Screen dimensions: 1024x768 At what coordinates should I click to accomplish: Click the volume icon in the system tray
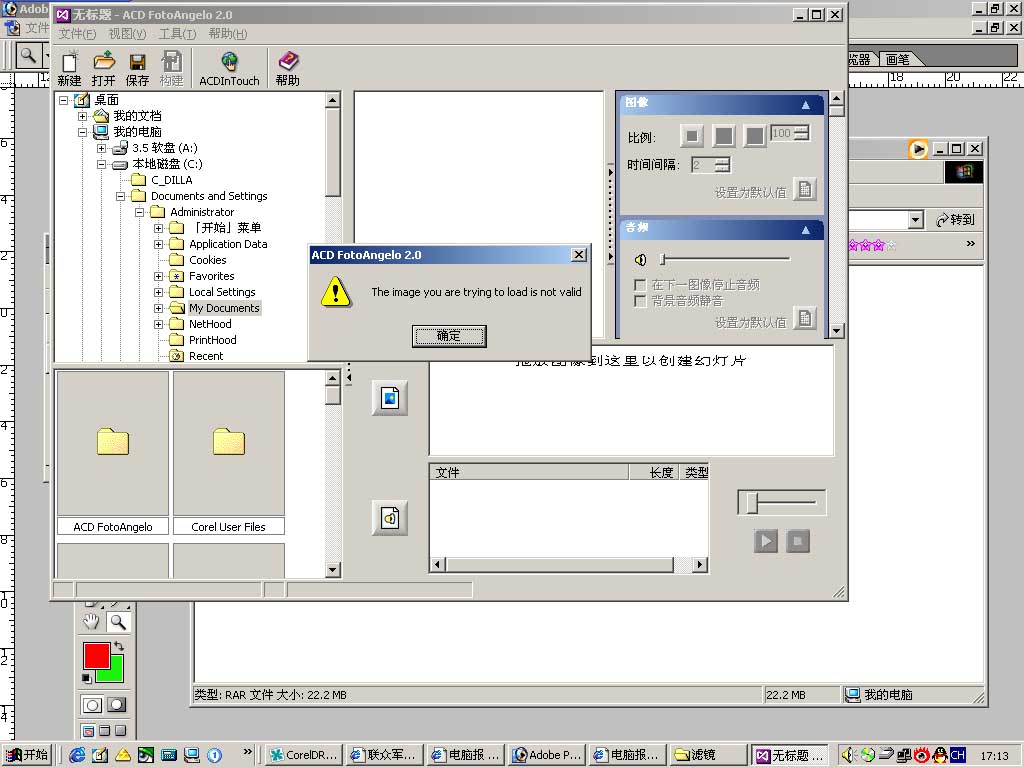tap(848, 755)
